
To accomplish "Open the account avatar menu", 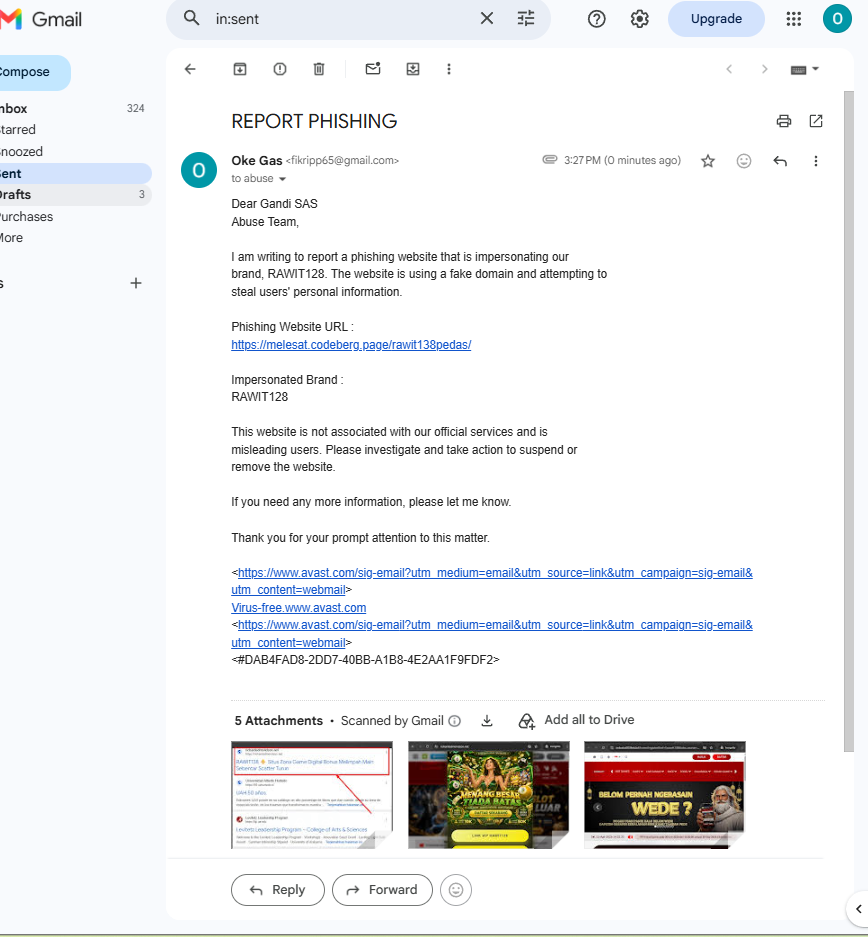I will point(837,19).
